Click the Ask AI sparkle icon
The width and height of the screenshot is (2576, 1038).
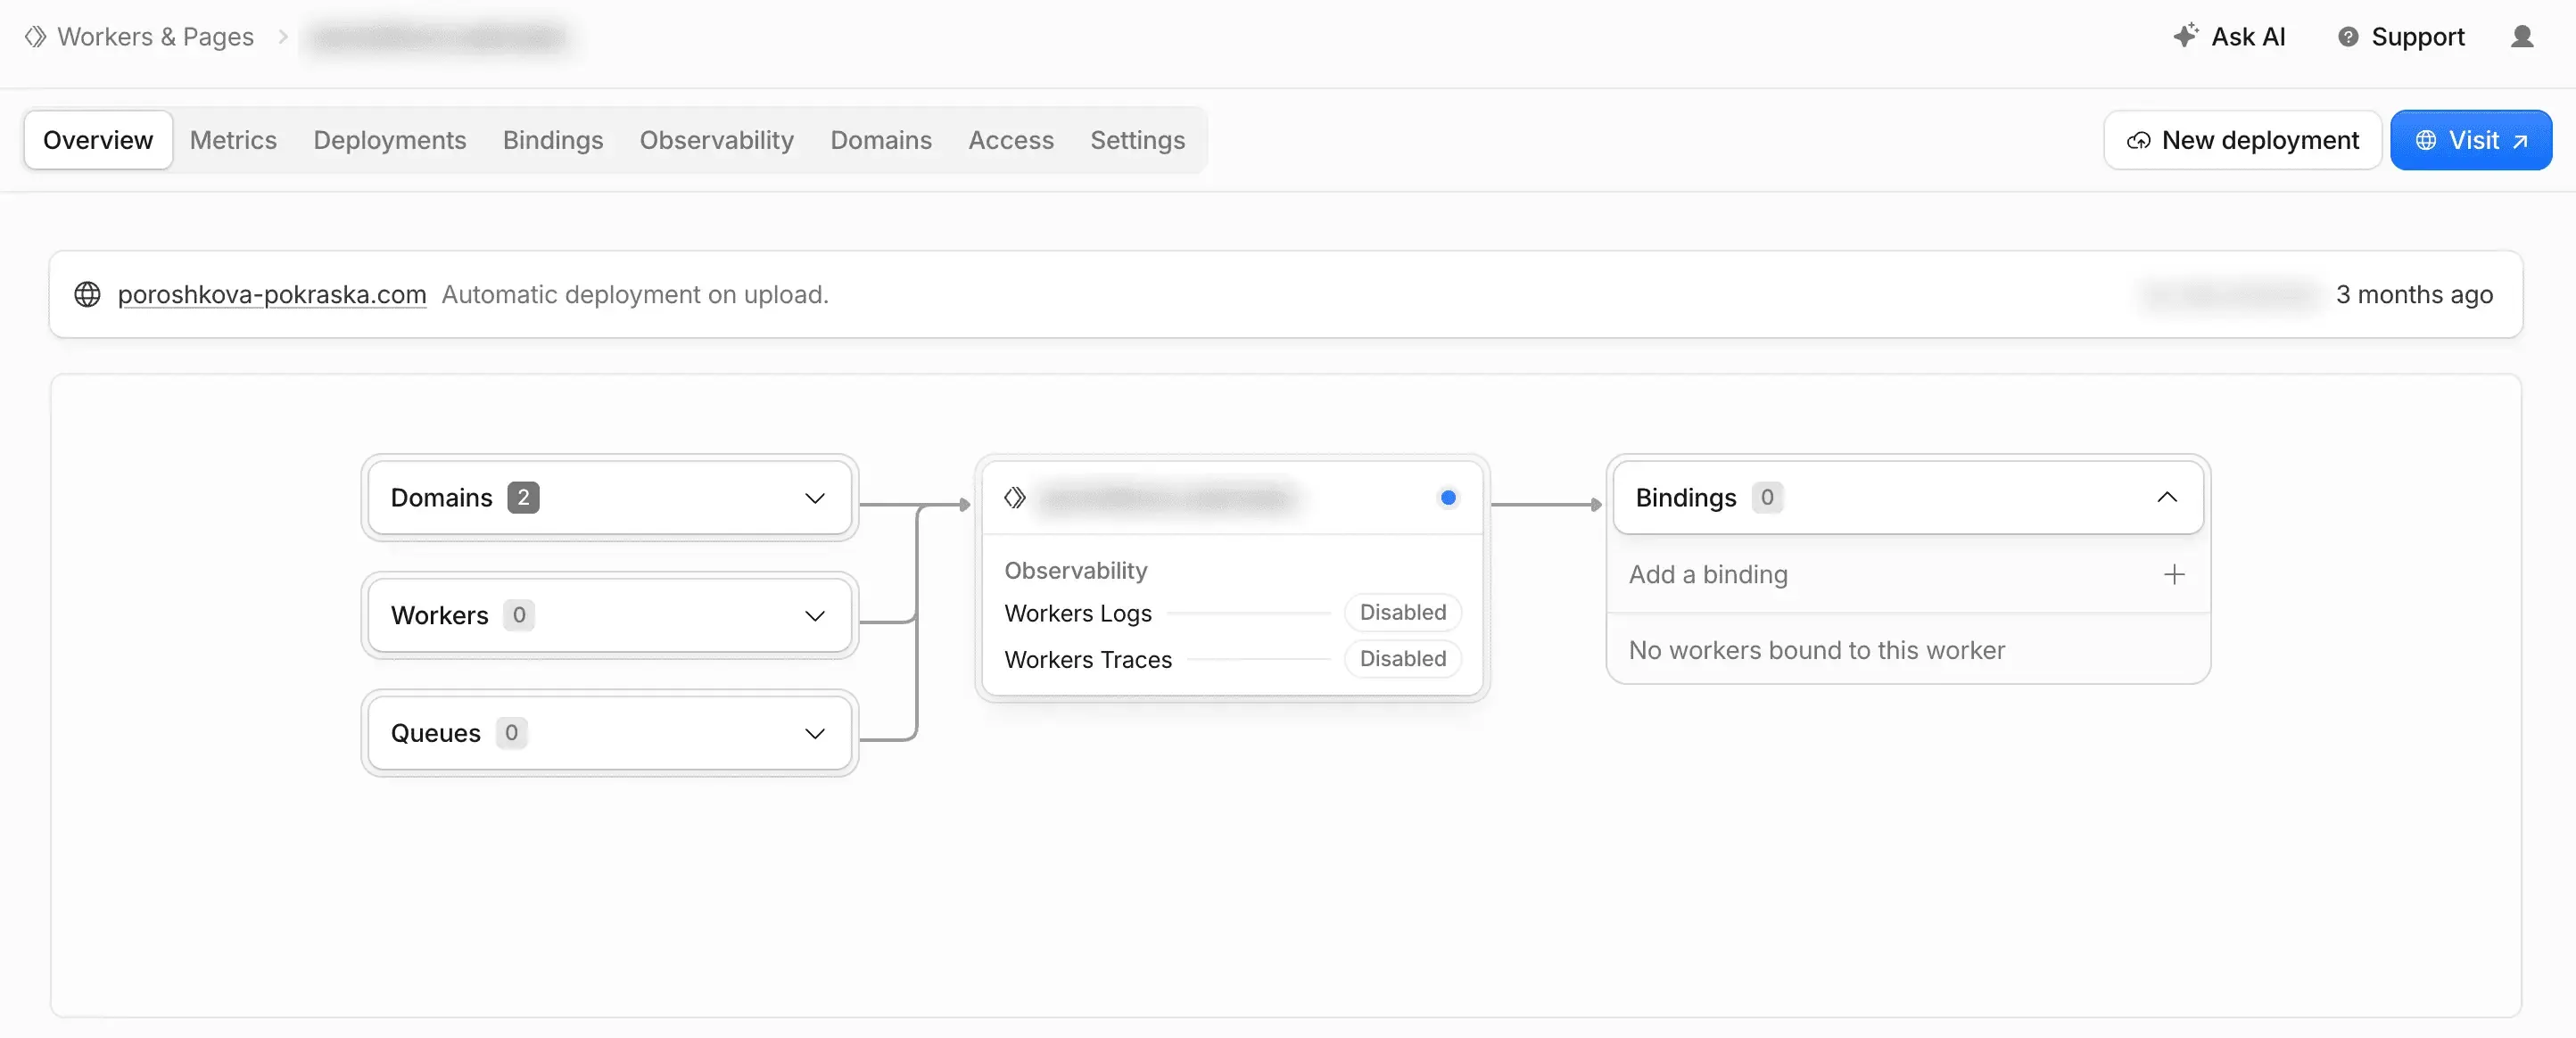pyautogui.click(x=2186, y=36)
